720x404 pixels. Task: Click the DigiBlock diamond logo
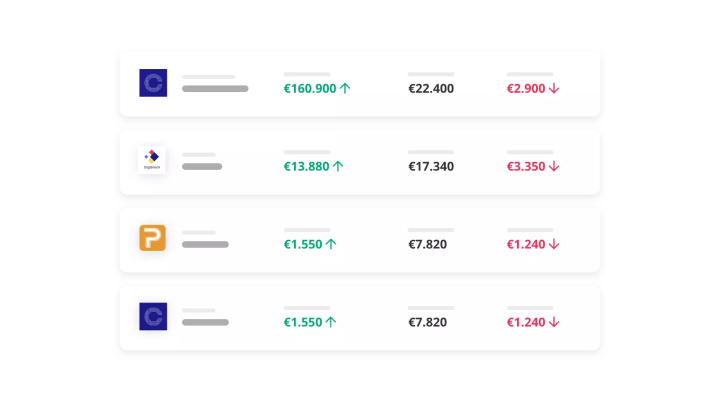coord(152,160)
